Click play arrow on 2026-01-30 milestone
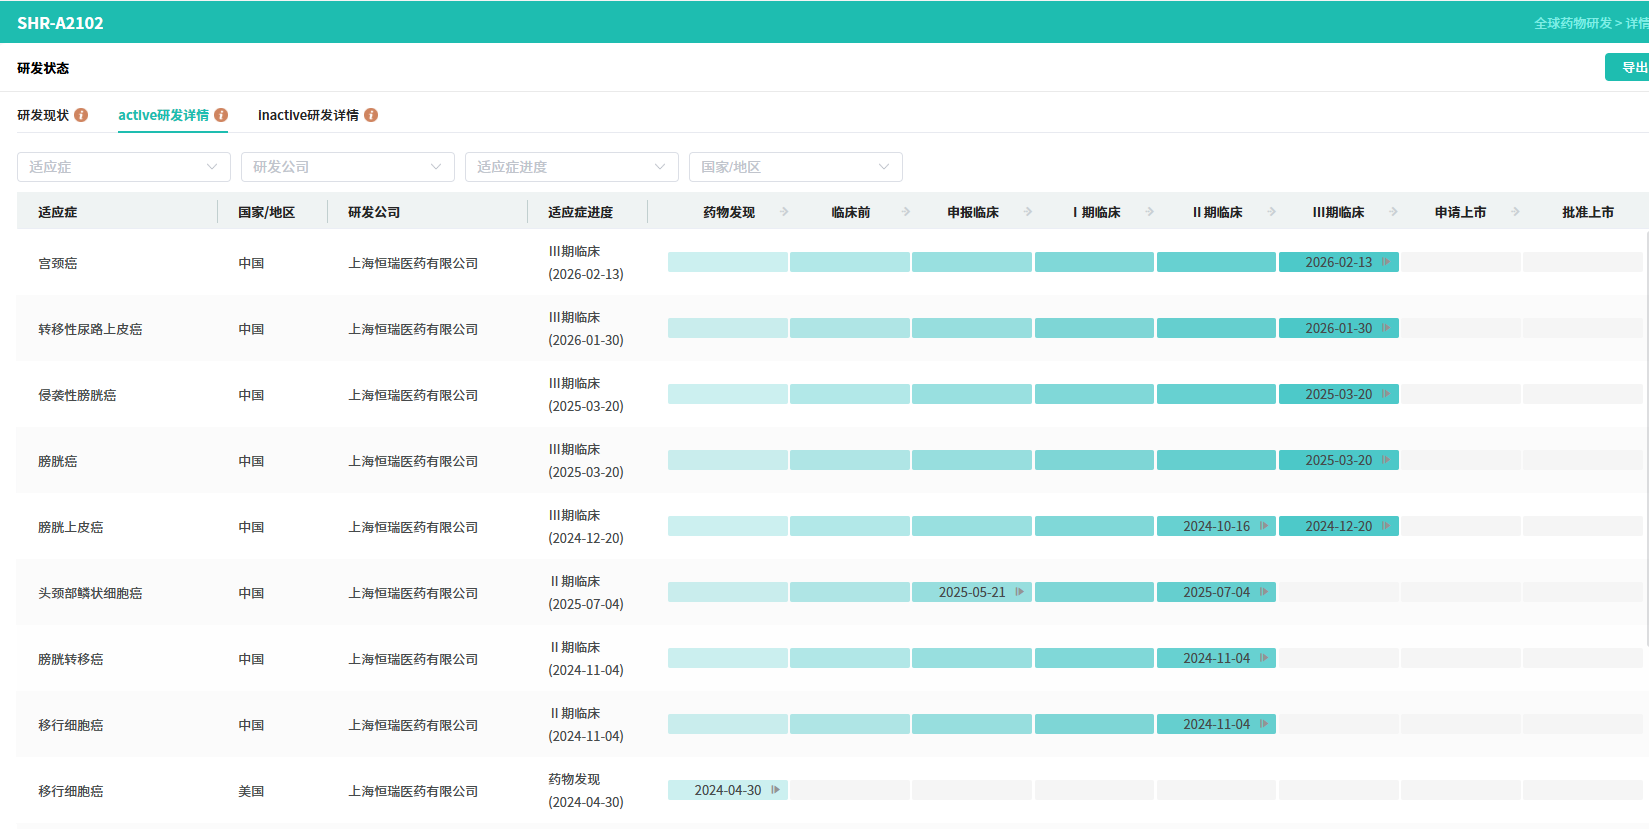 click(x=1386, y=328)
